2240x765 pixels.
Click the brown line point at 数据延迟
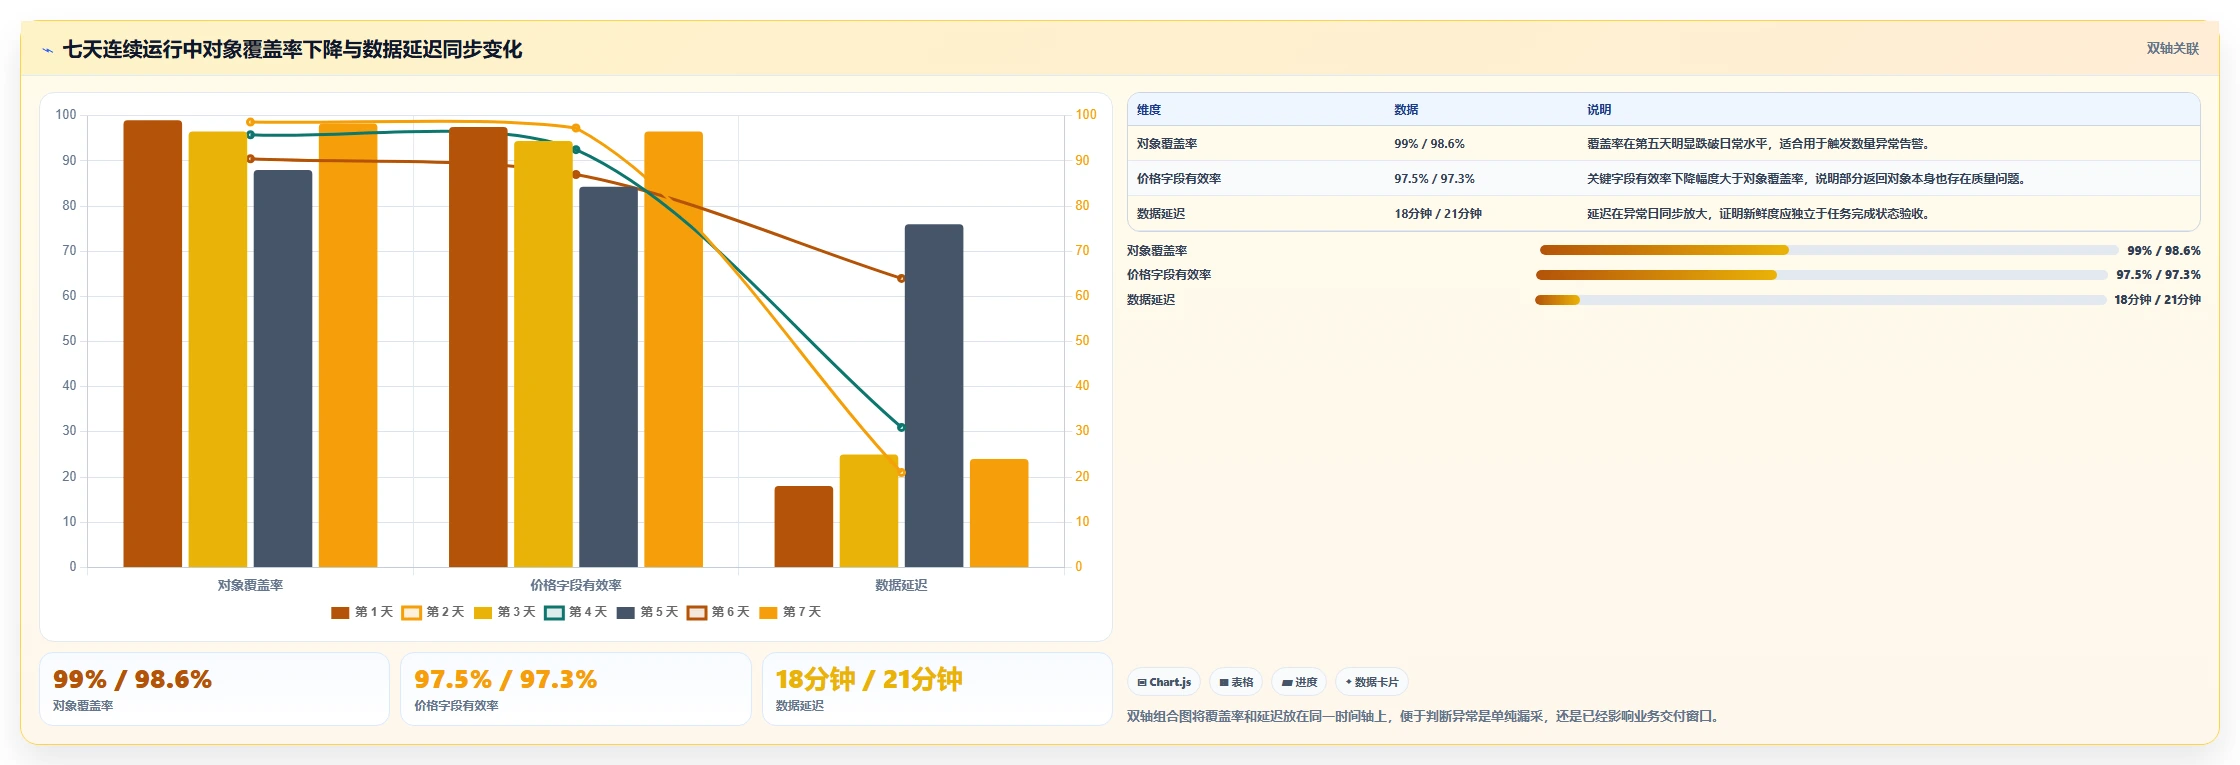[901, 279]
